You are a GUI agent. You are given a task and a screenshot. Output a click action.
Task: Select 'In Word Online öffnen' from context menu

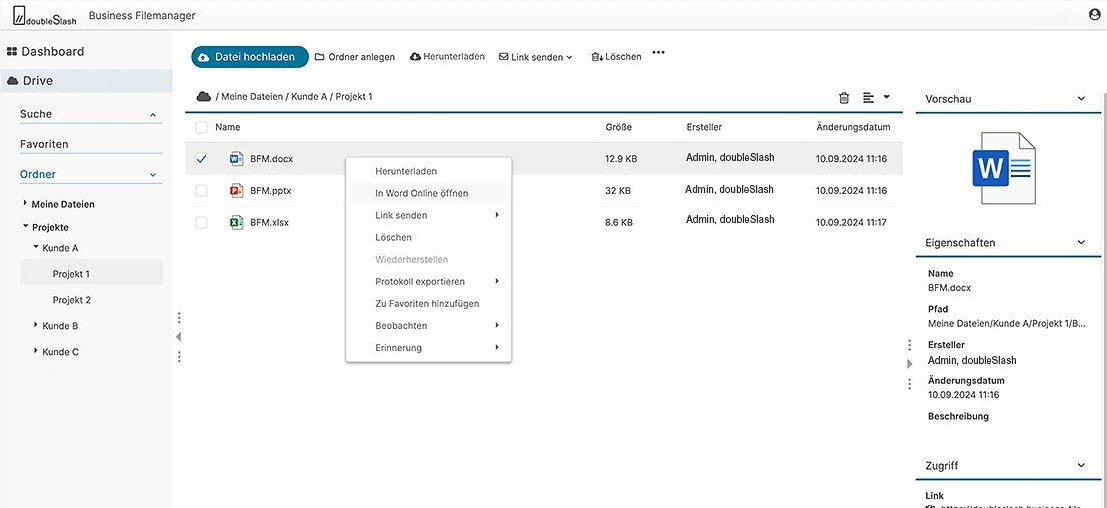click(x=421, y=193)
